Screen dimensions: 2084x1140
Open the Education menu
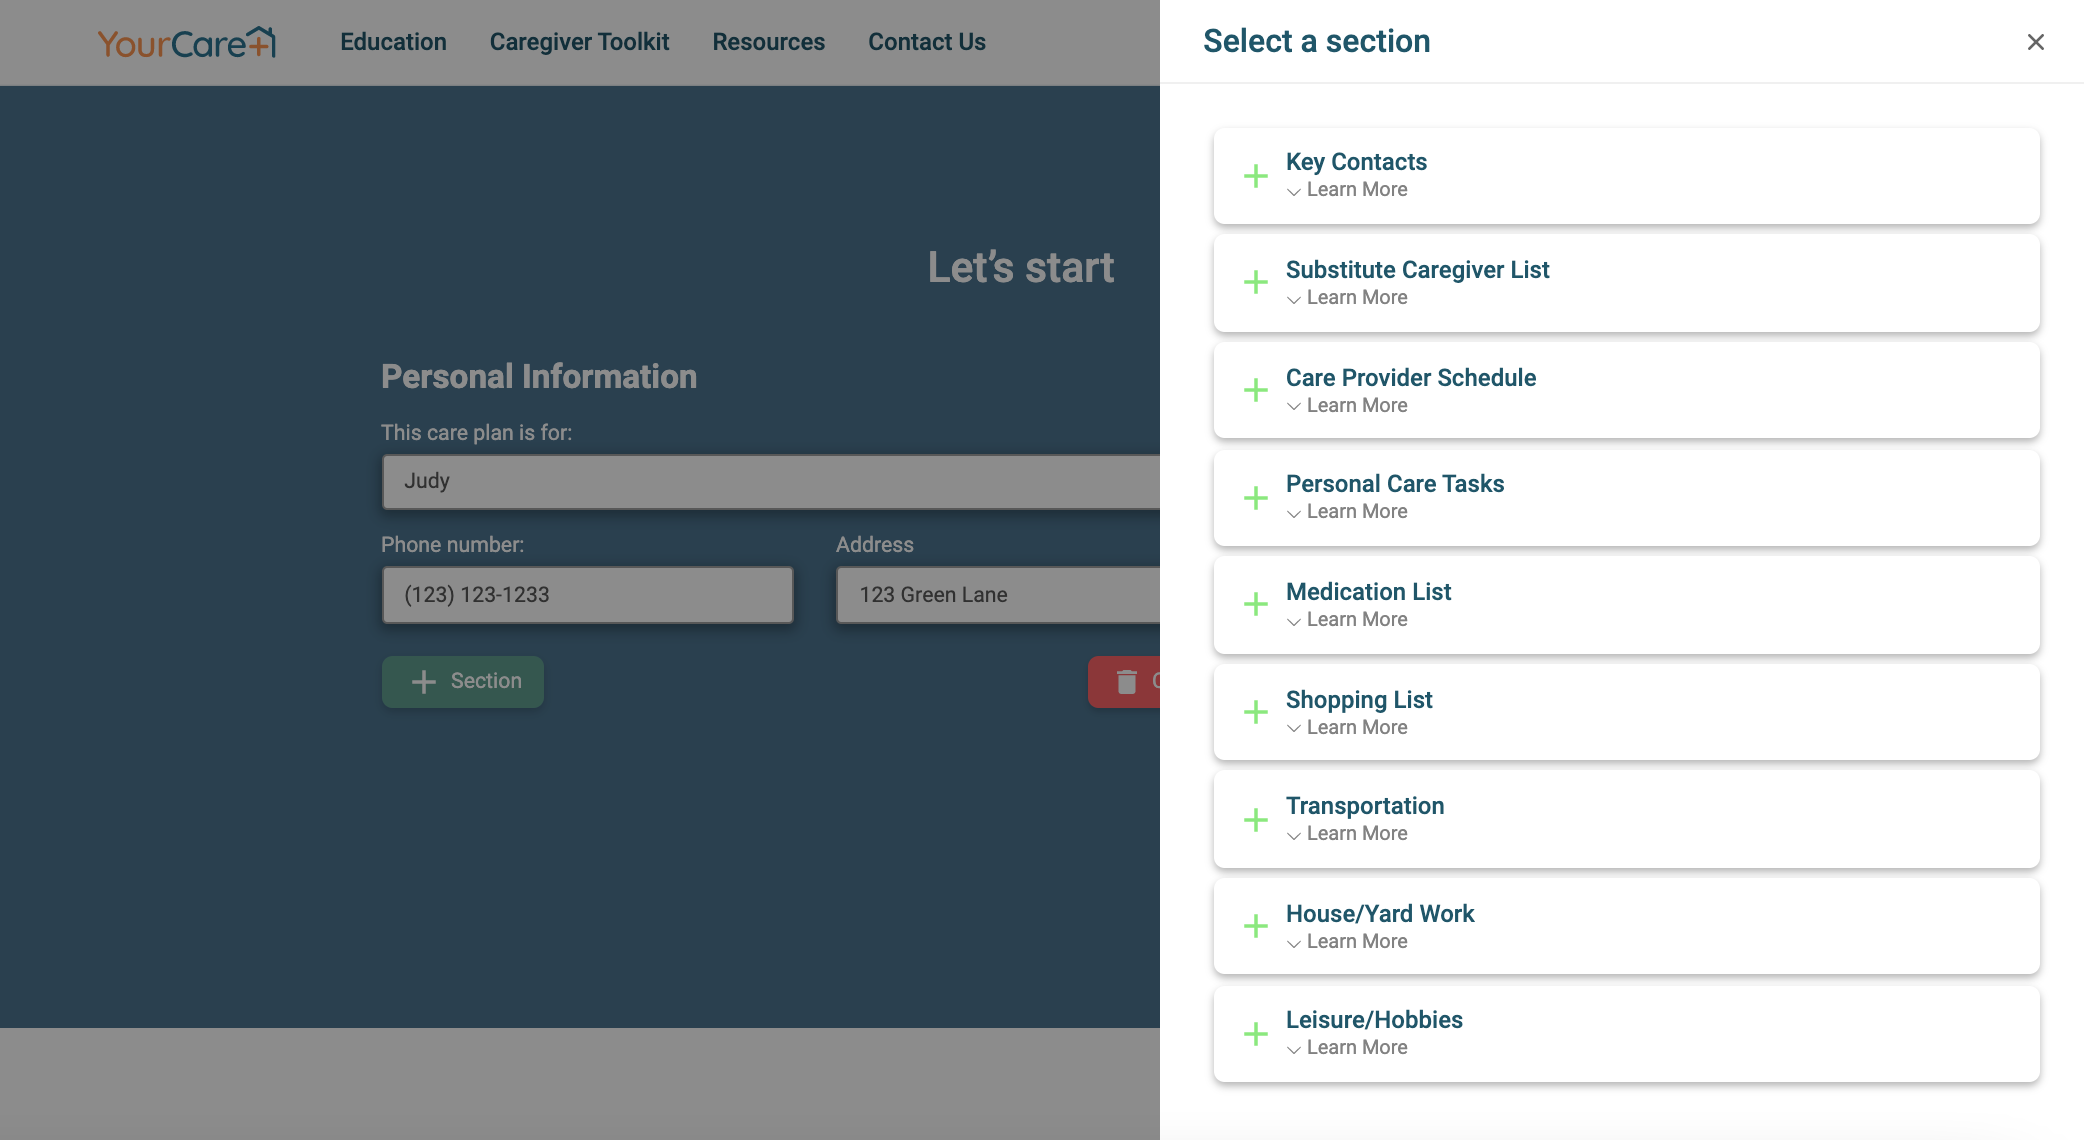[x=393, y=42]
